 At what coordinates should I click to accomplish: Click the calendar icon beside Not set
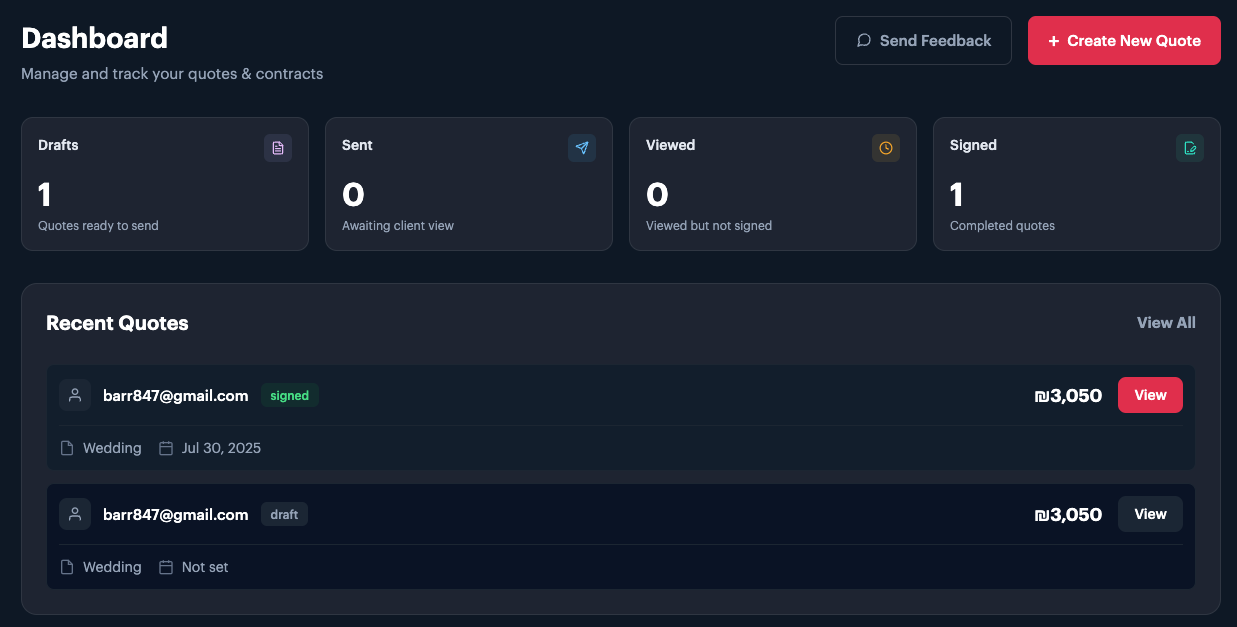pyautogui.click(x=166, y=567)
